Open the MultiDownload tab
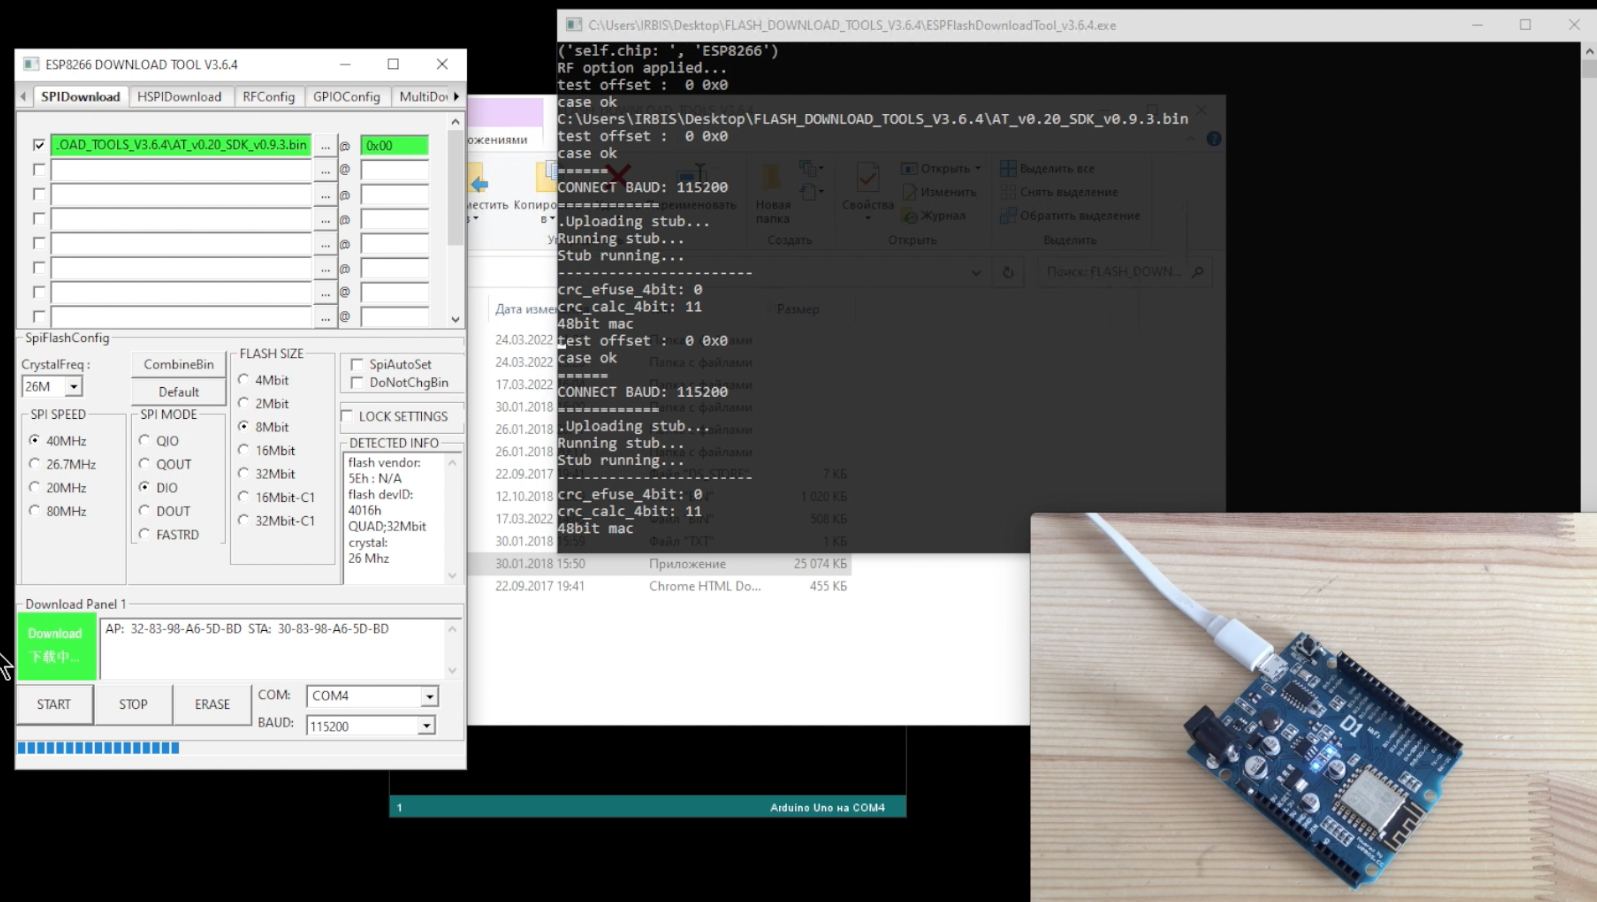Image resolution: width=1597 pixels, height=902 pixels. coord(423,97)
